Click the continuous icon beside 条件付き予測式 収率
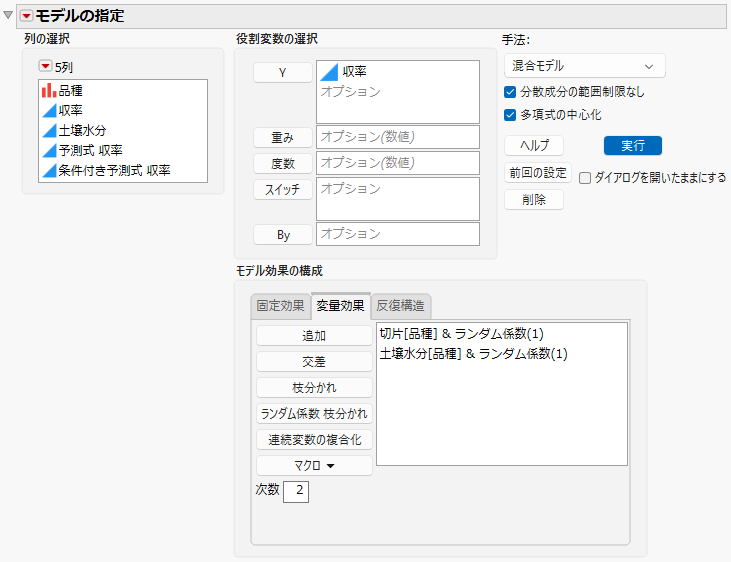 (49, 170)
